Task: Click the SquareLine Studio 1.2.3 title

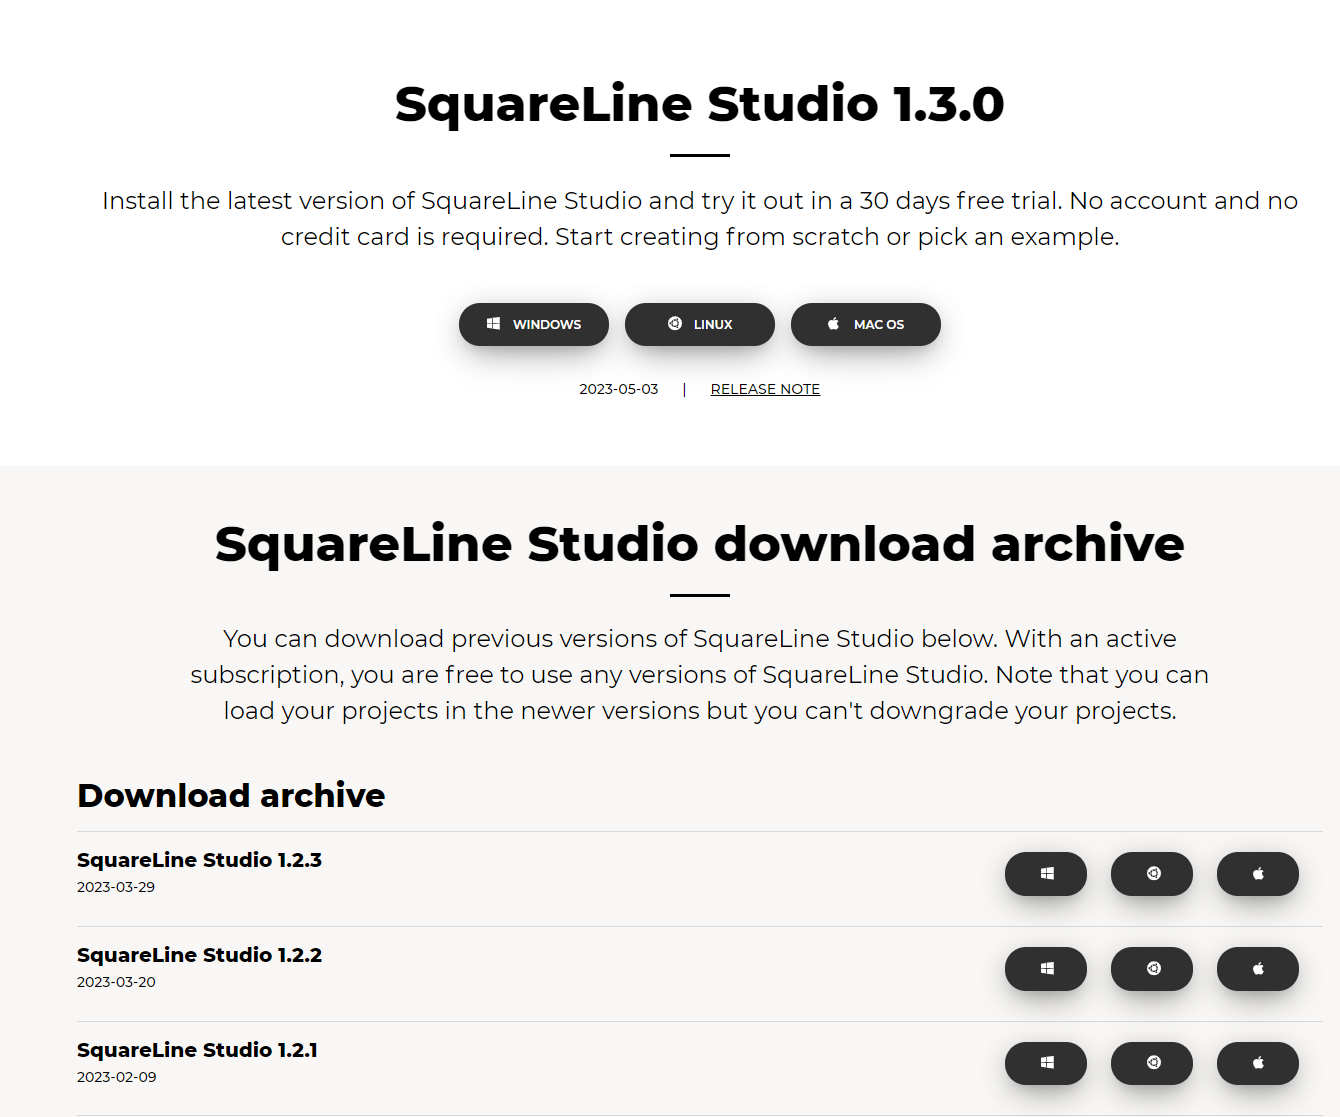Action: (199, 860)
